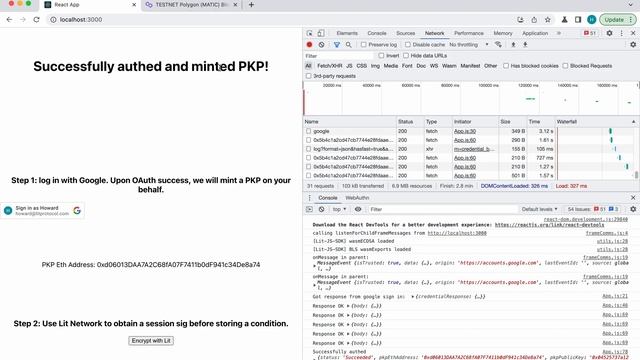Screen dimensions: 640x360
Task: Click the console Filter input field
Action: pyautogui.click(x=442, y=209)
